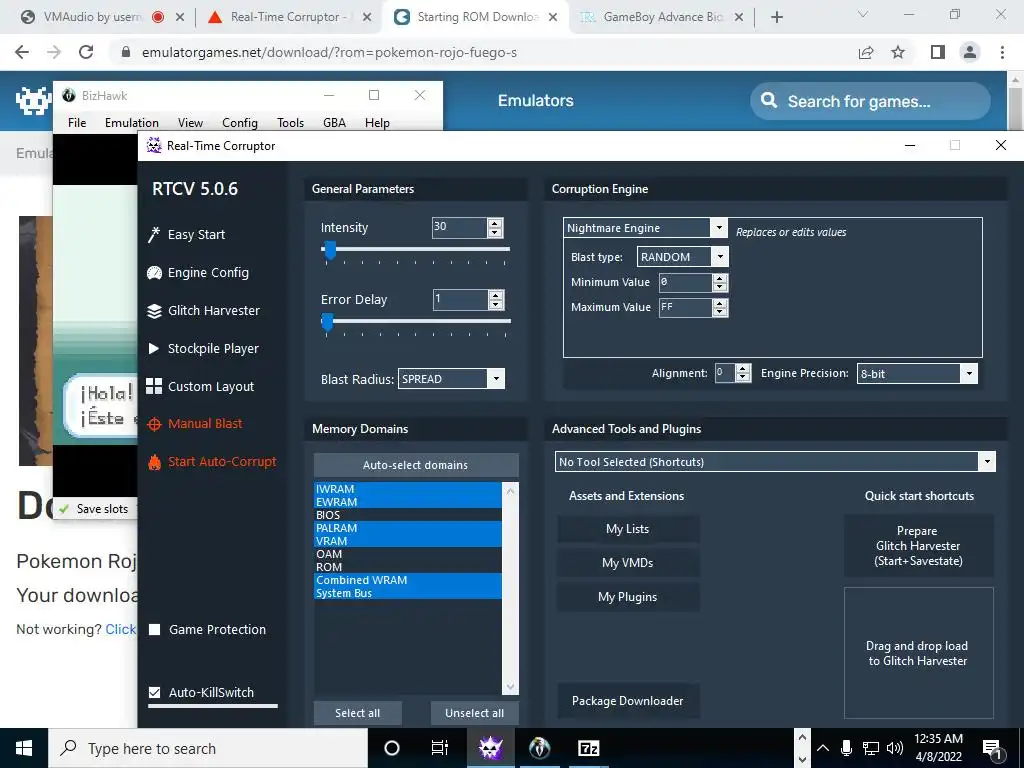Open Cortana circle in taskbar
Image resolution: width=1024 pixels, height=768 pixels.
(x=392, y=748)
